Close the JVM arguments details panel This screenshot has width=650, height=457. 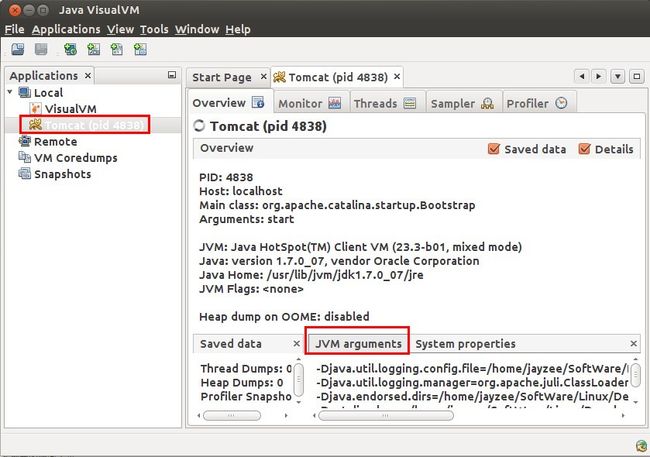point(633,343)
